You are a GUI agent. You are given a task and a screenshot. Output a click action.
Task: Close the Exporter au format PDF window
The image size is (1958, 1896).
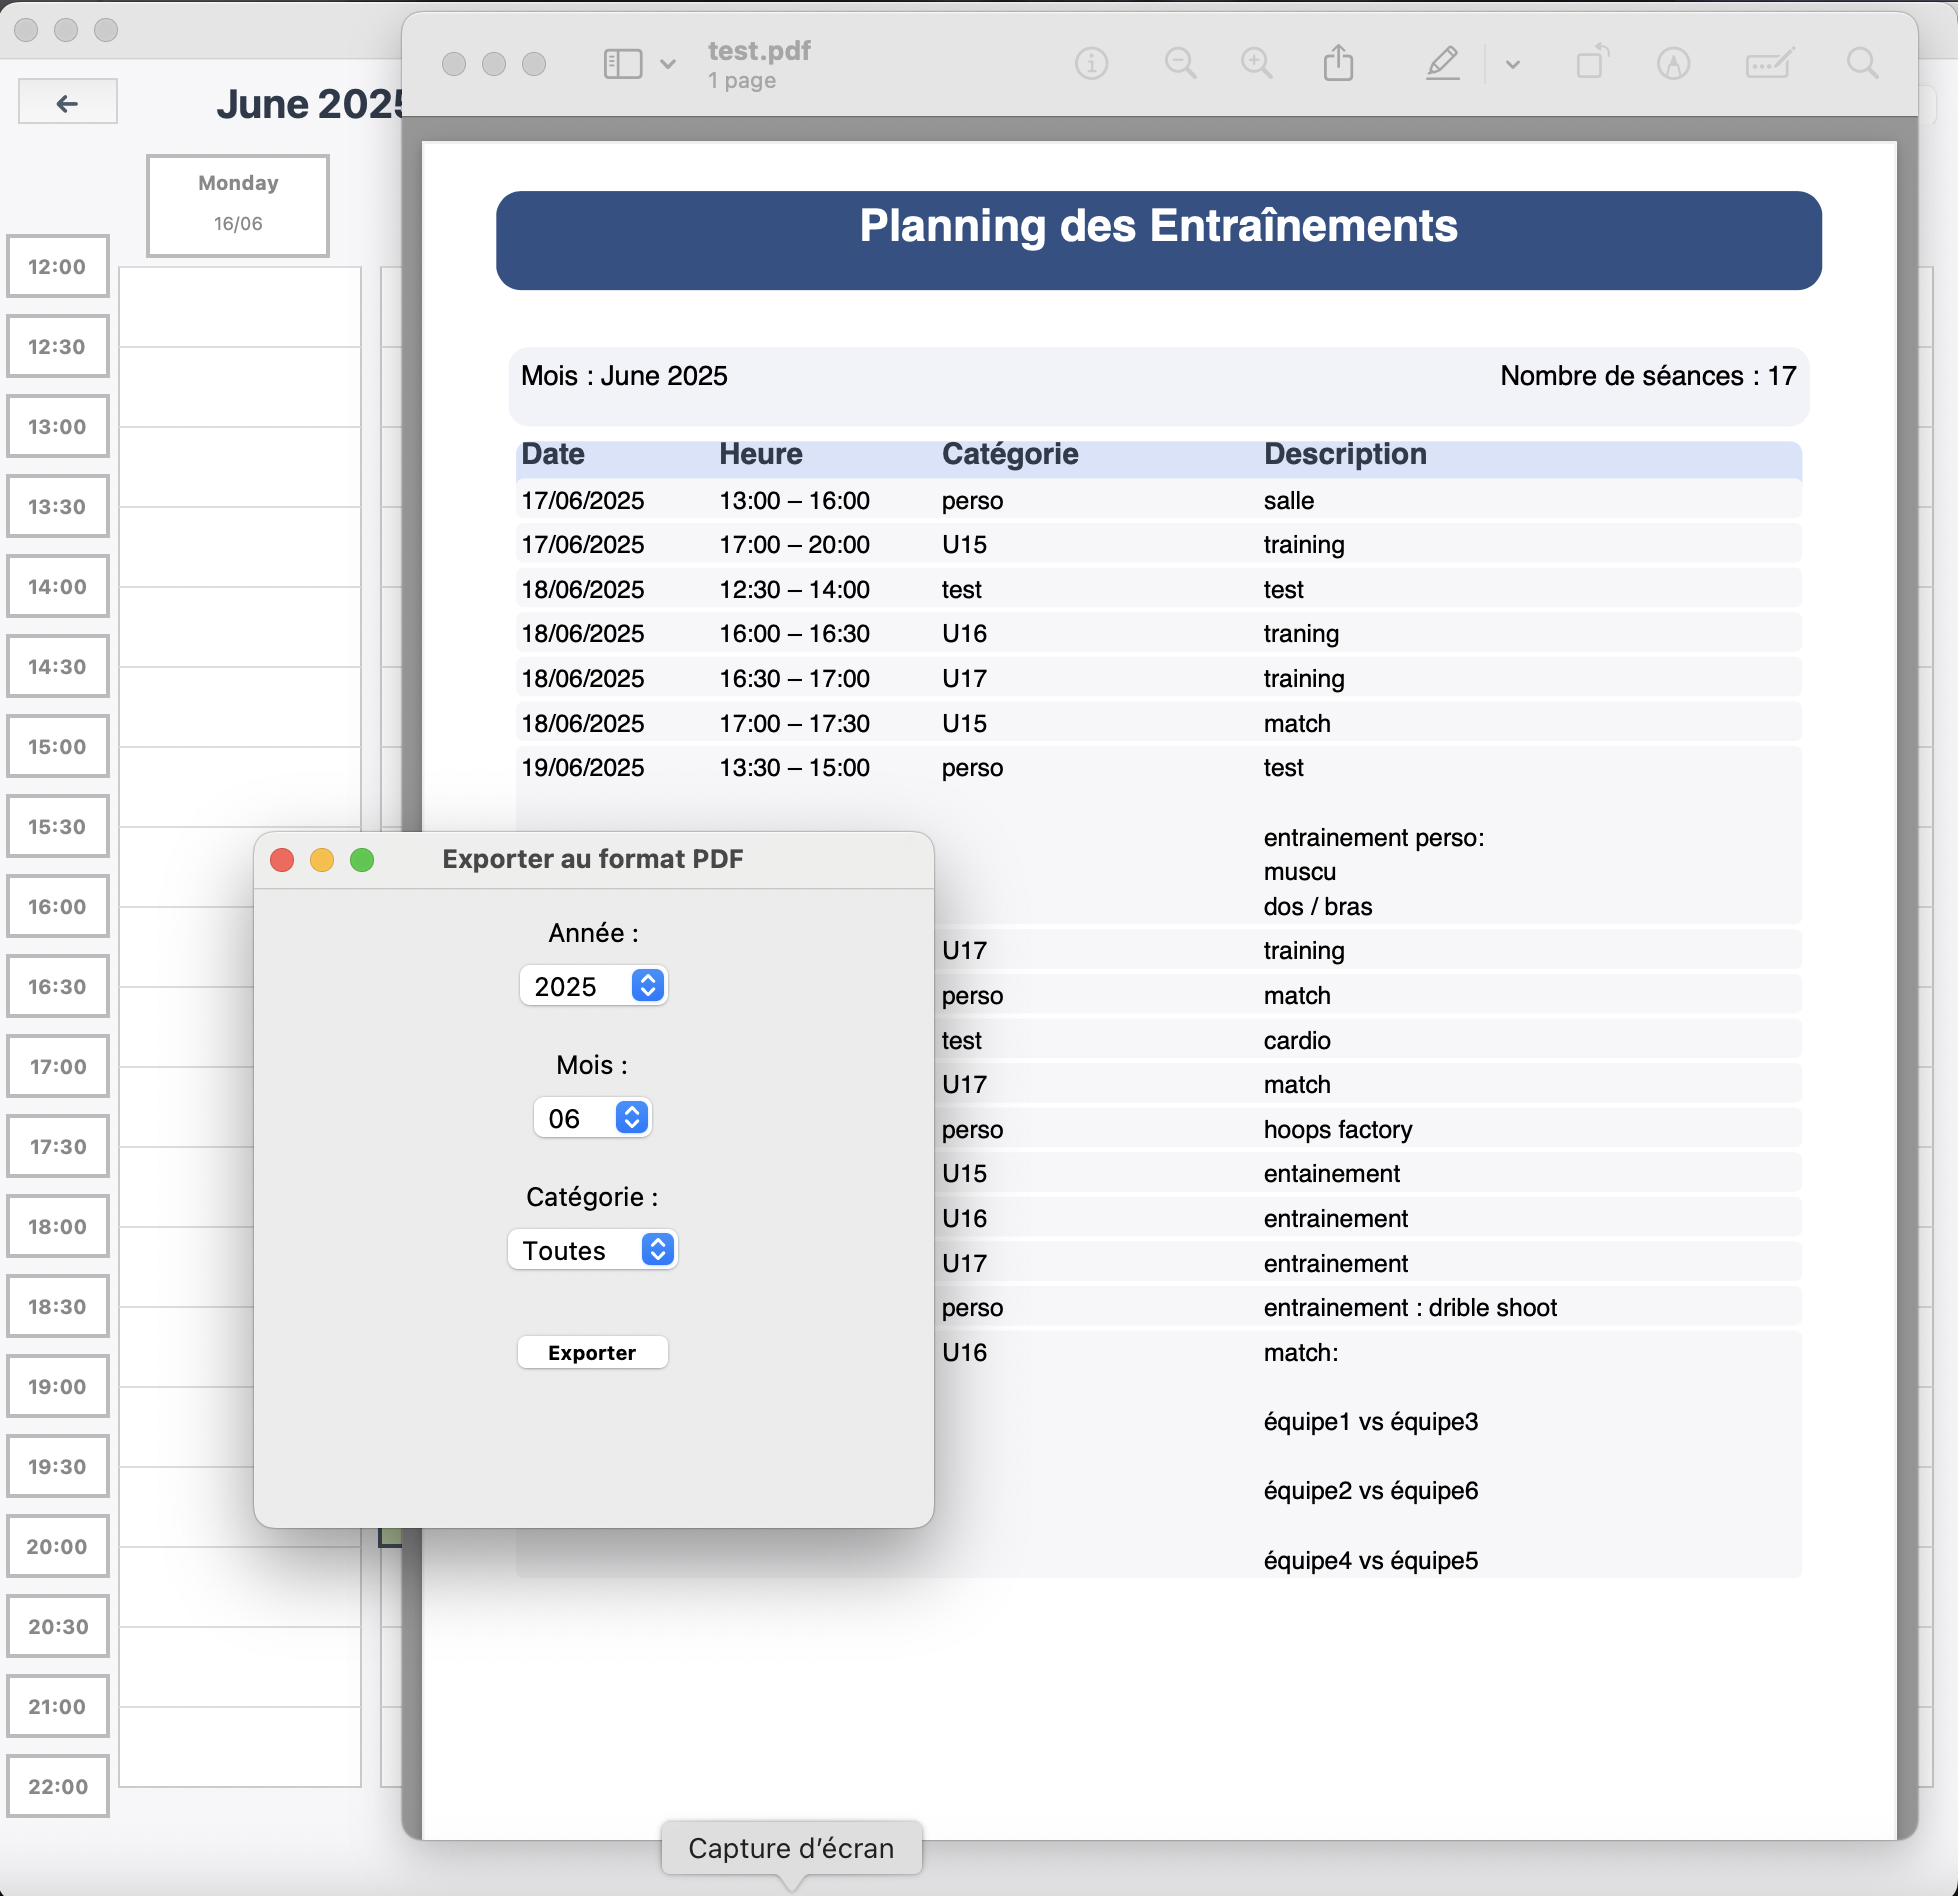pyautogui.click(x=282, y=860)
